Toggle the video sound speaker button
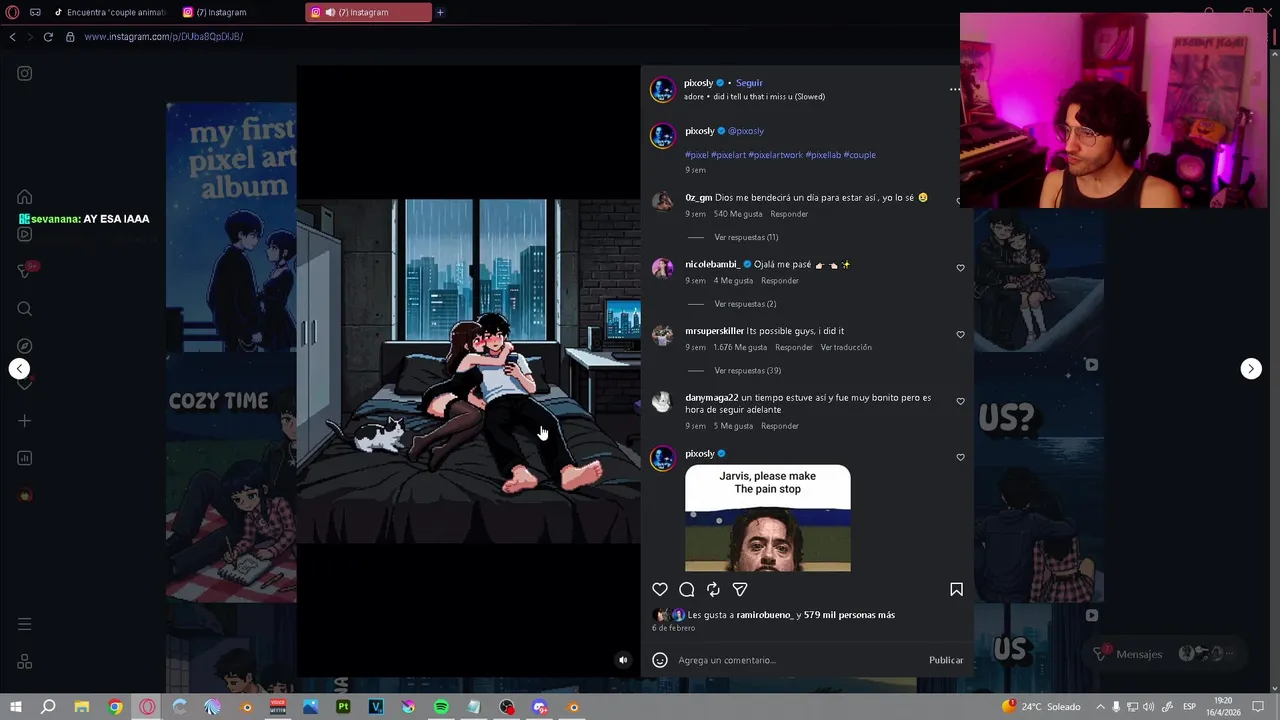The image size is (1280, 720). click(x=623, y=660)
